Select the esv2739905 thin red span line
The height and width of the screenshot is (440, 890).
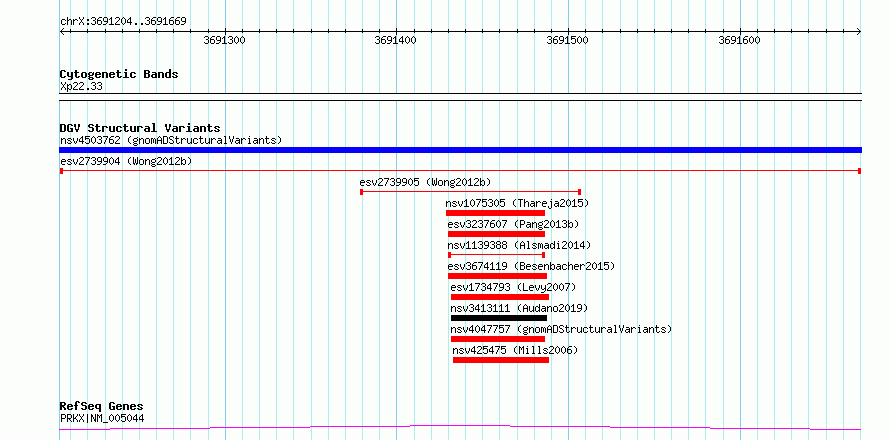471,192
